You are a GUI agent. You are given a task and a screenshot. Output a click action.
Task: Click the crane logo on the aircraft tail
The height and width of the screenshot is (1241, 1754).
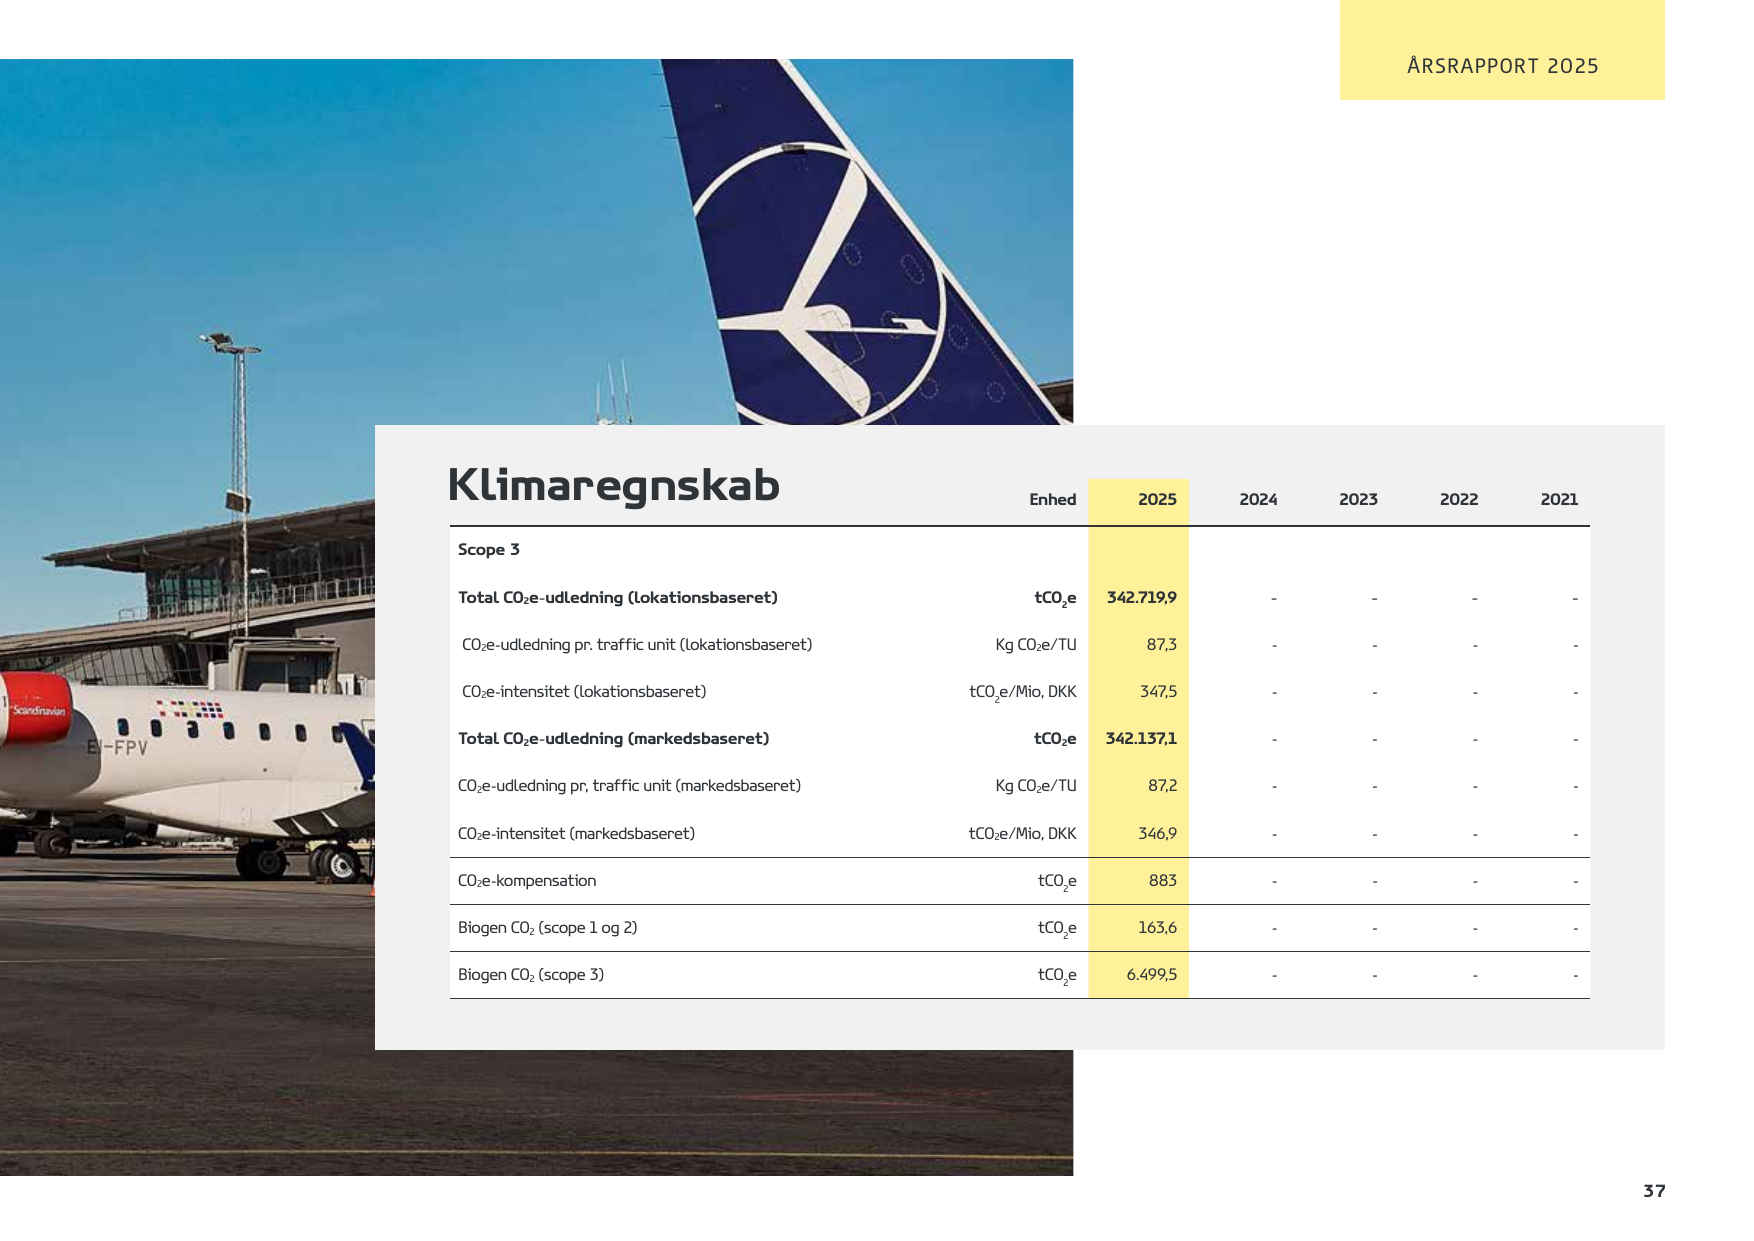coord(818,285)
